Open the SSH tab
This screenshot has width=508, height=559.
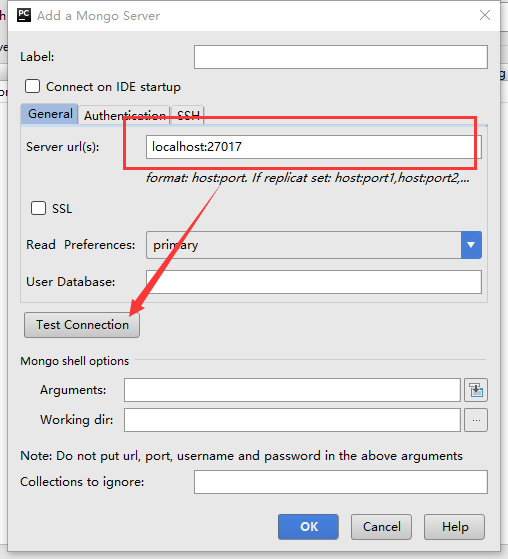tap(188, 115)
